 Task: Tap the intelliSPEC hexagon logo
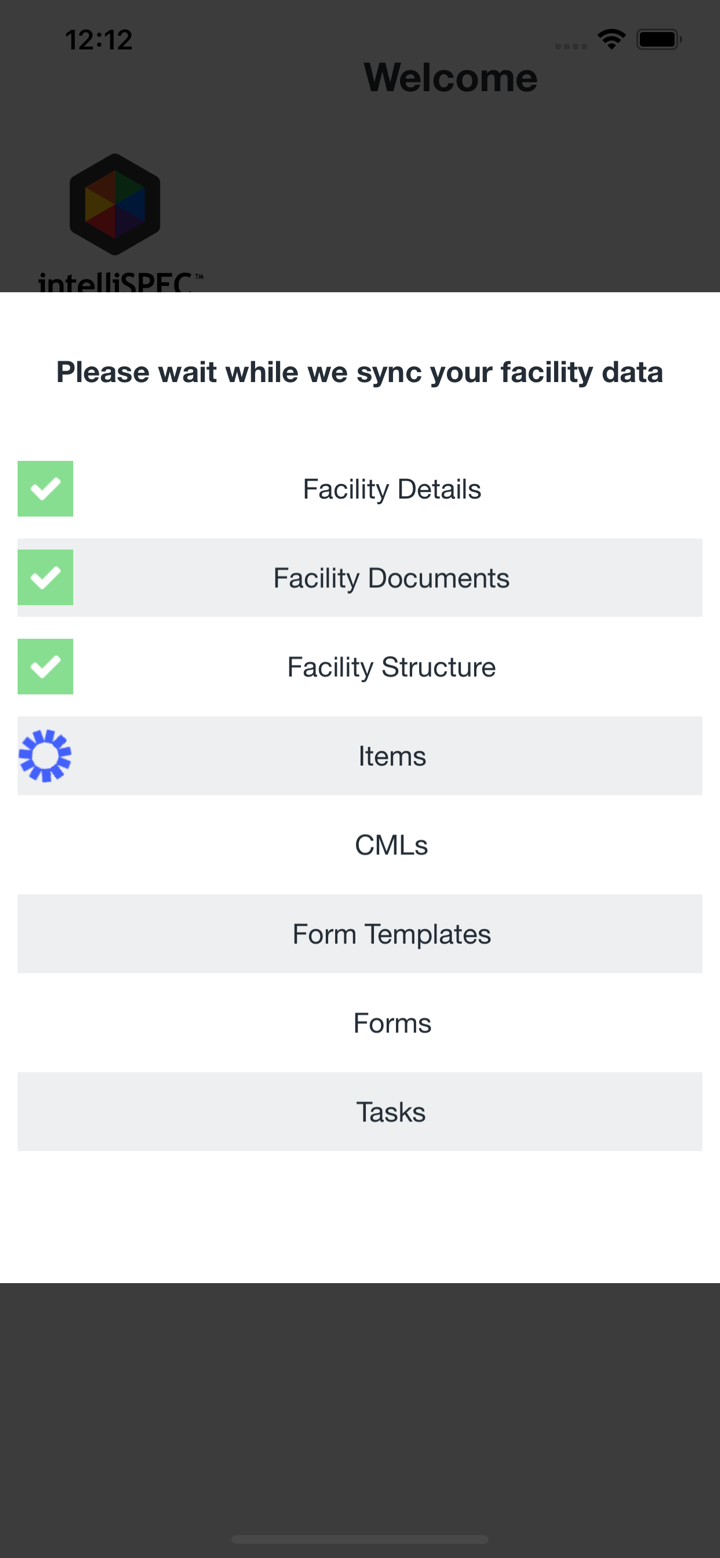[114, 203]
